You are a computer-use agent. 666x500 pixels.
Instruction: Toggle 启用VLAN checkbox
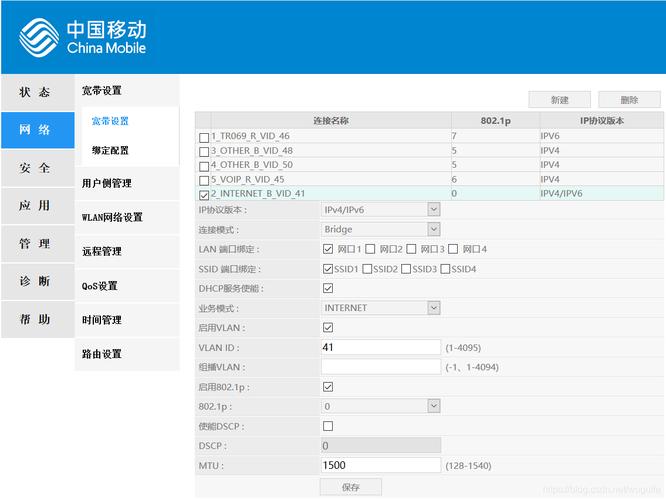pyautogui.click(x=328, y=328)
